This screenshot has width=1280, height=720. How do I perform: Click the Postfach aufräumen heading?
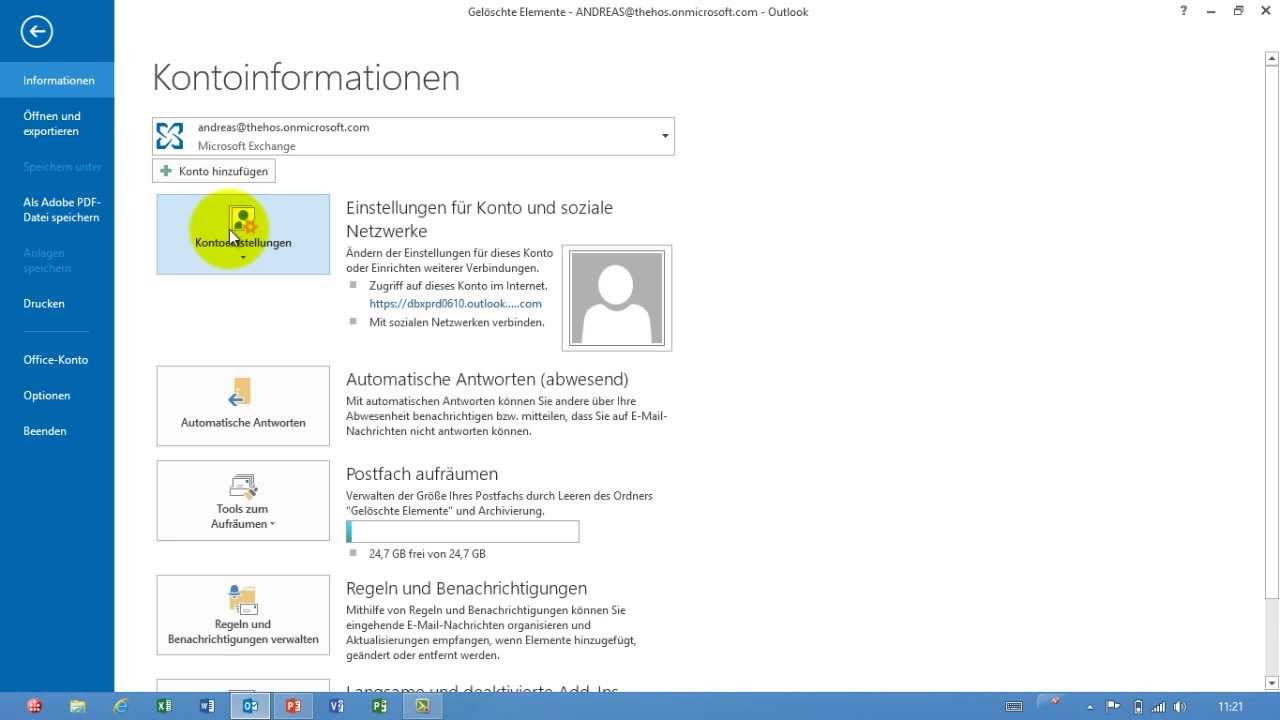[x=422, y=474]
